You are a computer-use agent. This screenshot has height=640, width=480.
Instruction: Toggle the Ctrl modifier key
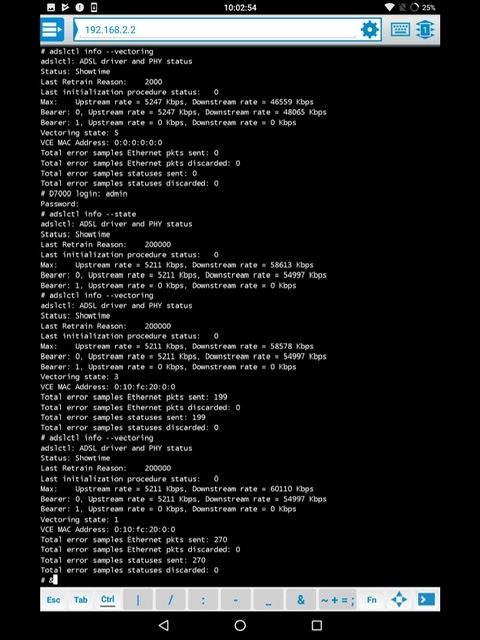[107, 600]
